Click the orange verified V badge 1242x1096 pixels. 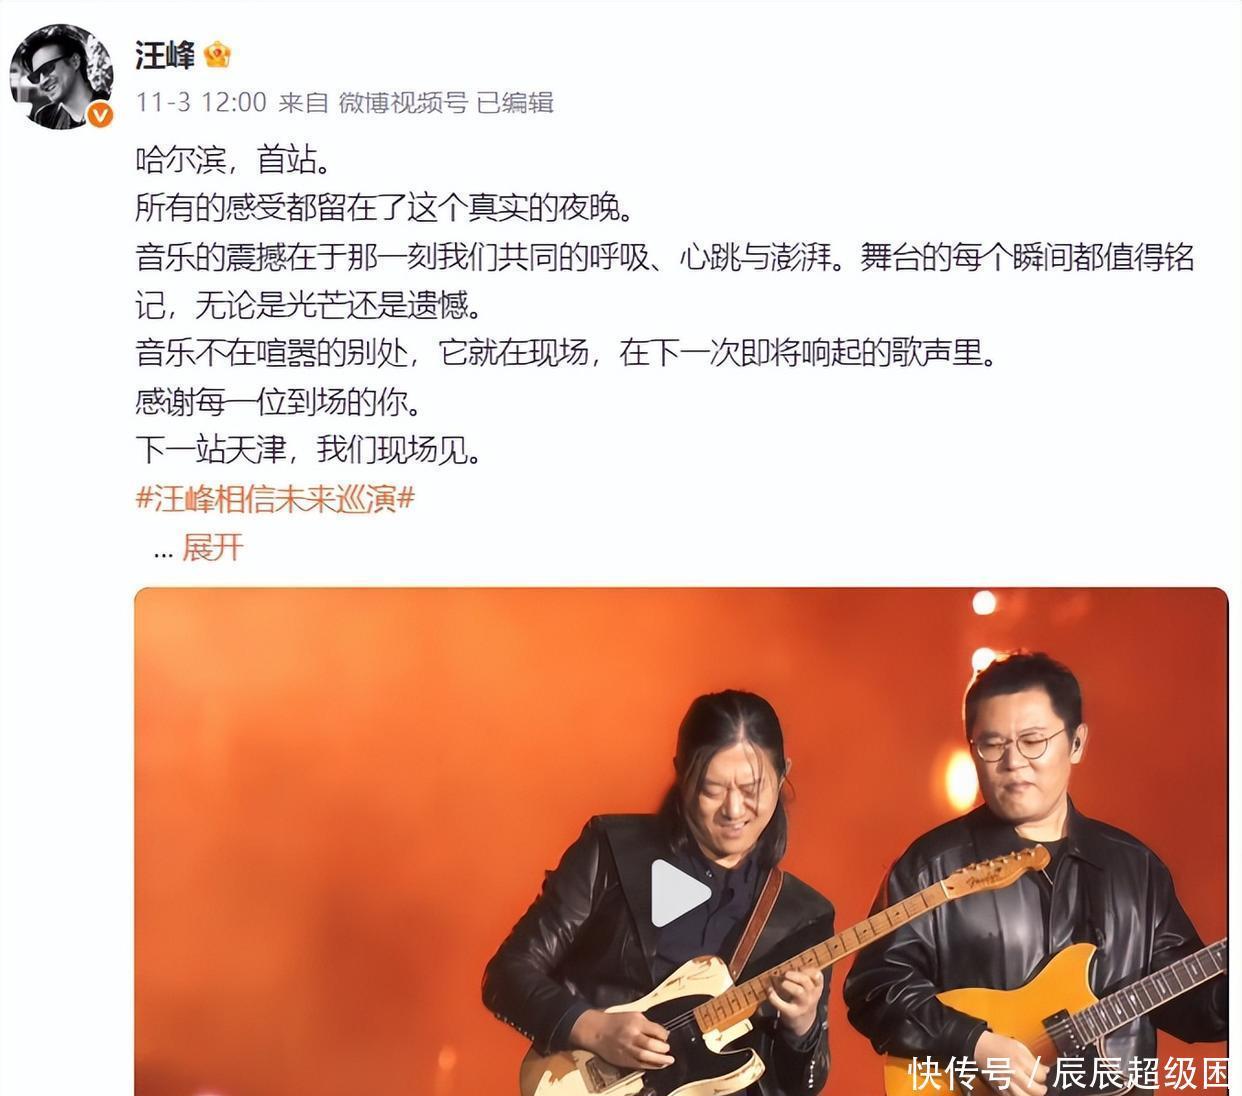[99, 115]
